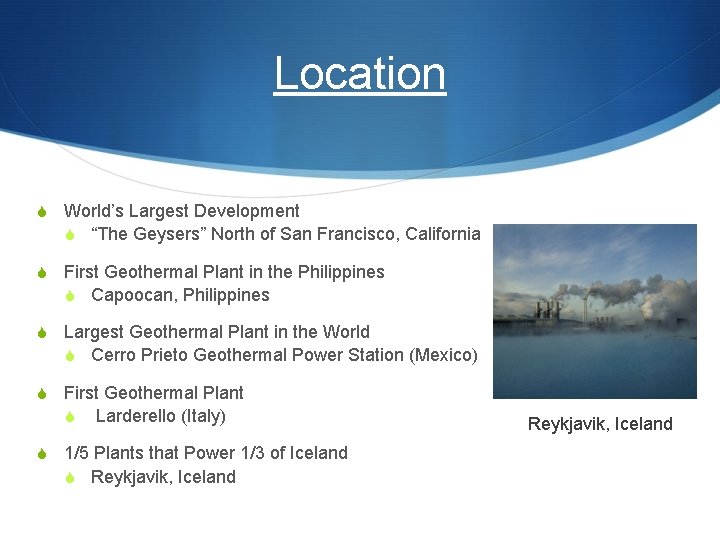Click "Cerro Prieto Geothermal Power Station (Mexico)"
Screen dimensions: 720x540
coord(284,355)
